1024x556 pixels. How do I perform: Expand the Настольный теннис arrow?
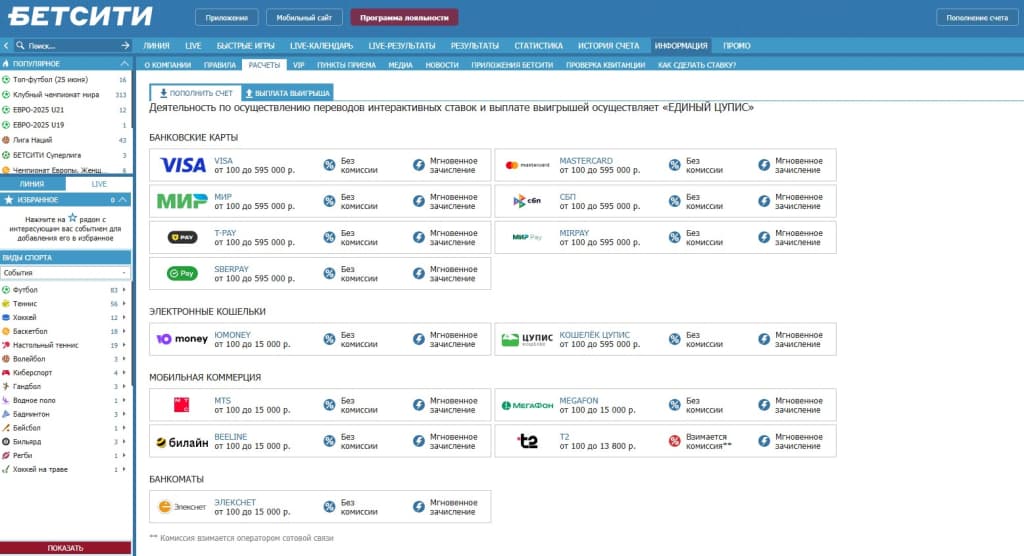pos(124,345)
